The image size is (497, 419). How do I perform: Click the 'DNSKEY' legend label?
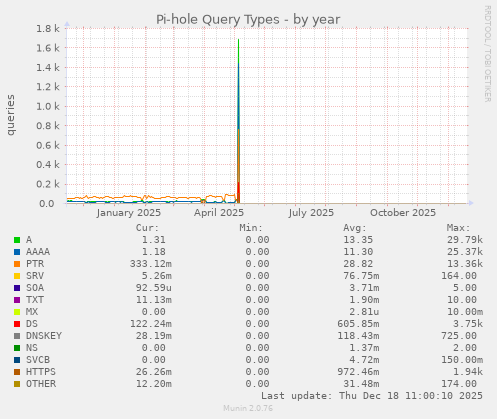coord(44,336)
